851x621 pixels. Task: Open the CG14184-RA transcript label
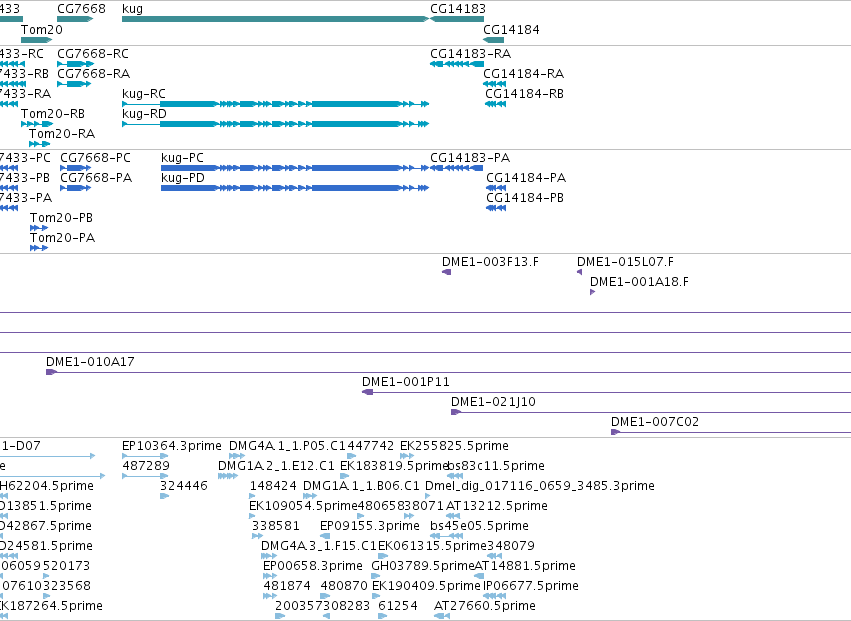click(x=523, y=73)
